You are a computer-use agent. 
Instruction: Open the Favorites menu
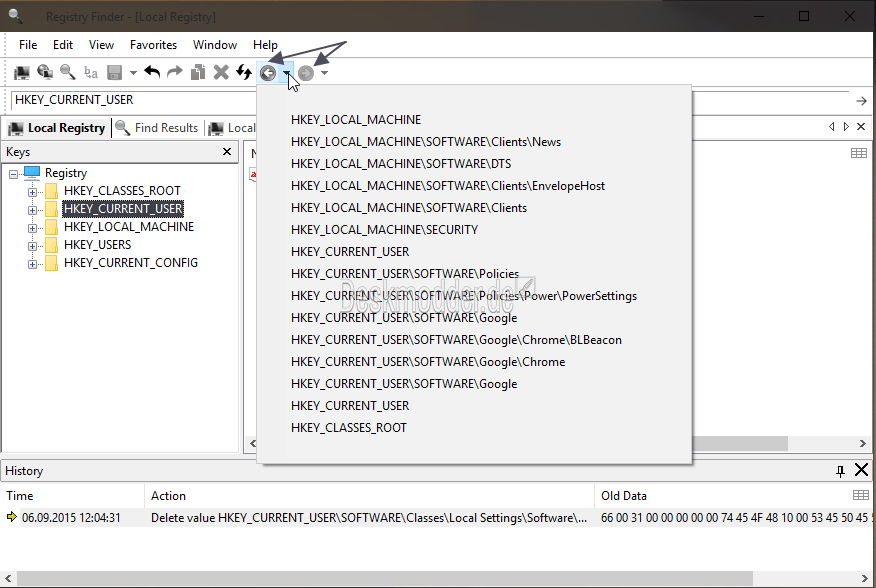pos(153,45)
